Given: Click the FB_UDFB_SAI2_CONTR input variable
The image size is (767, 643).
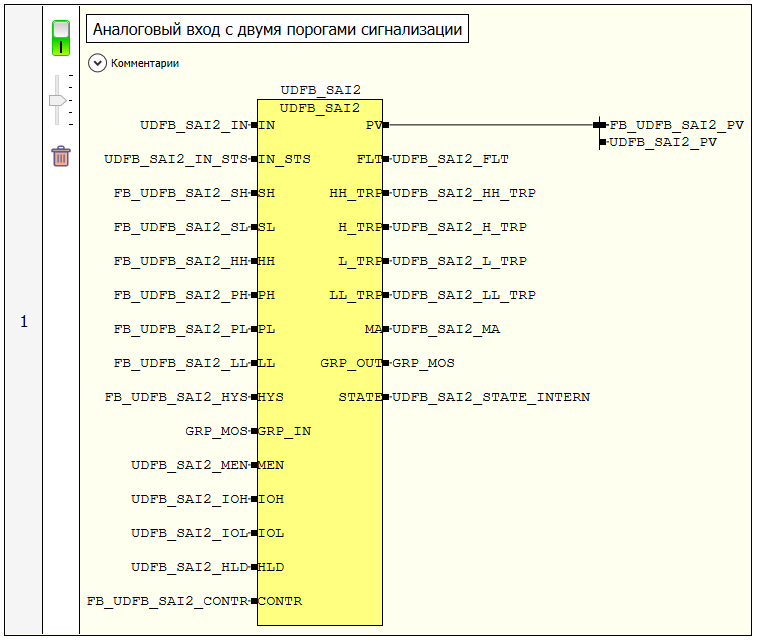Looking at the screenshot, I should click(x=167, y=601).
